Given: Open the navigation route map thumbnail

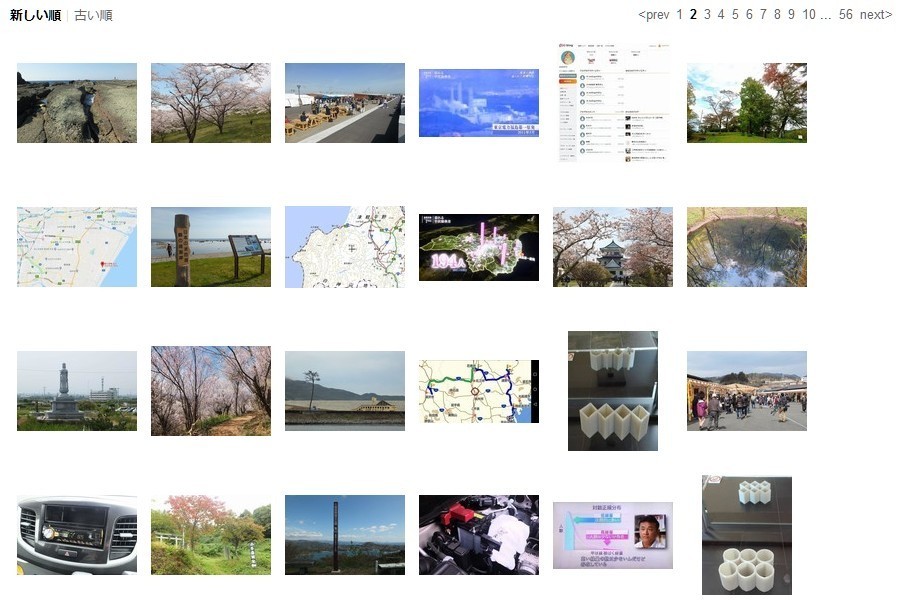Looking at the screenshot, I should (x=479, y=391).
